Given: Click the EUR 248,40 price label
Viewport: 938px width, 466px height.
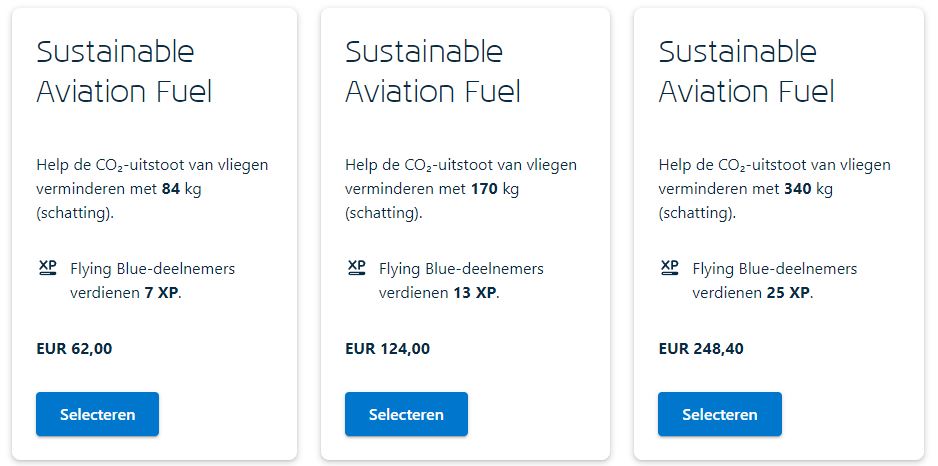Looking at the screenshot, I should [x=701, y=349].
